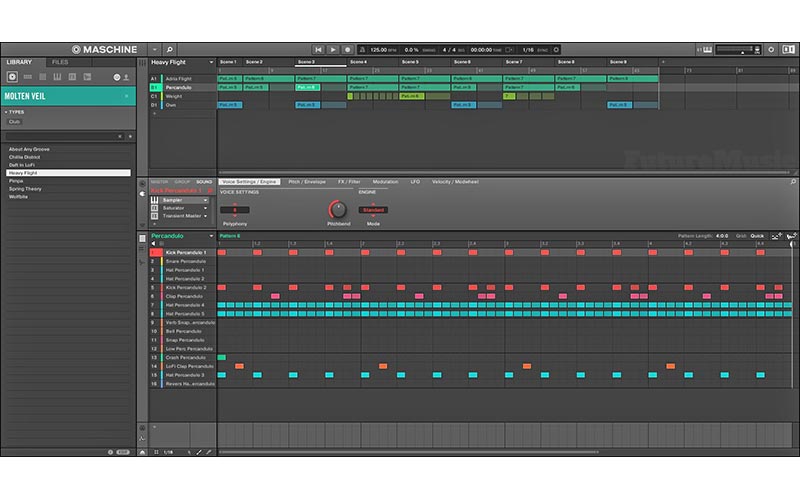The width and height of the screenshot is (800, 500).
Task: Clear the MOLTEN VEIL product filter
Action: (x=127, y=96)
